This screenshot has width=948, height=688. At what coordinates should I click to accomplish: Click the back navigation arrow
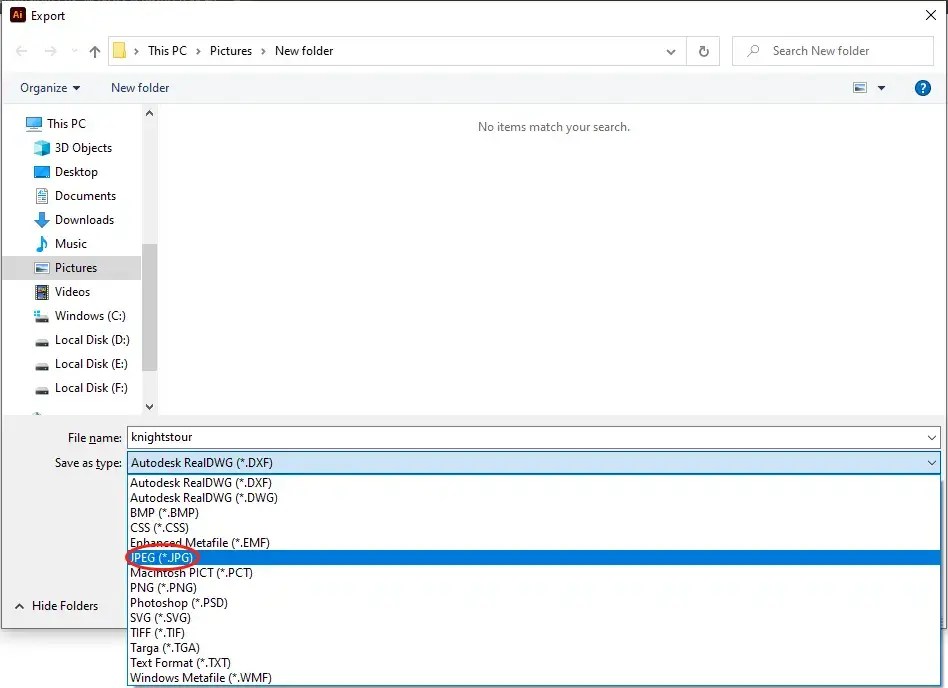point(22,51)
